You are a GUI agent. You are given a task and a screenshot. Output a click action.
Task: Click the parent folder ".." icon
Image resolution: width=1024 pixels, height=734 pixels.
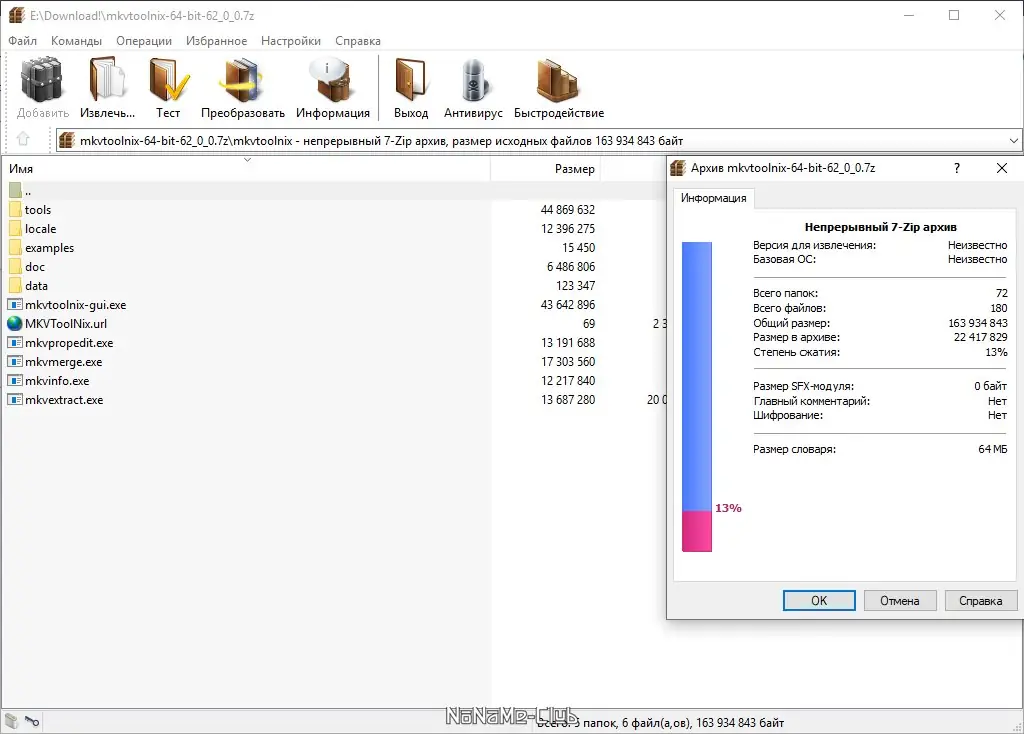pos(15,191)
